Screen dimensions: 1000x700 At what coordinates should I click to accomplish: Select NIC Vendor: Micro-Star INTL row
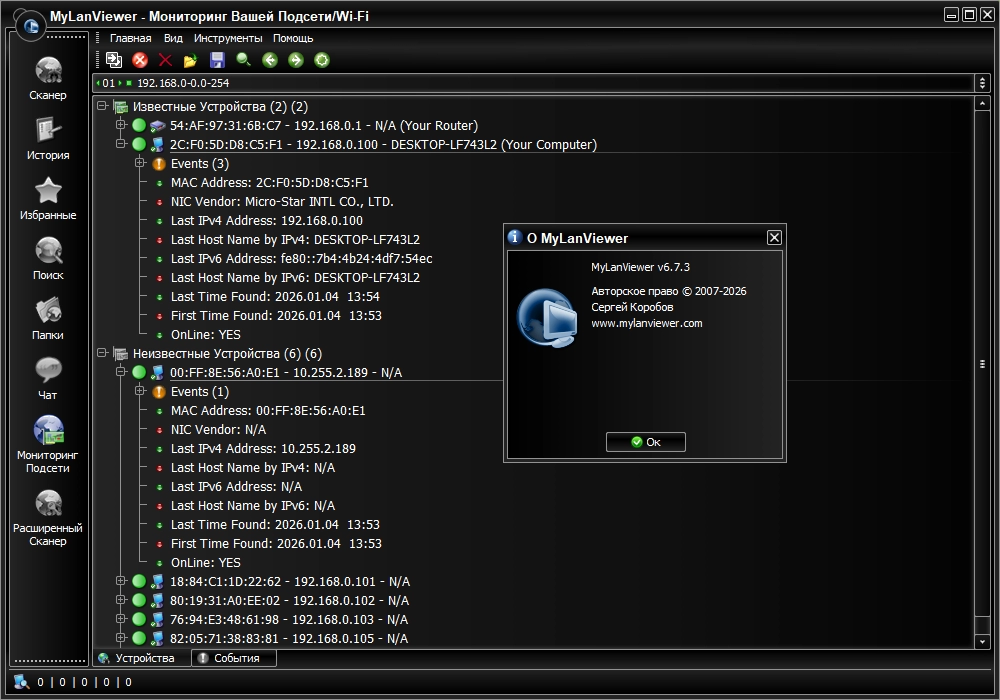click(282, 201)
